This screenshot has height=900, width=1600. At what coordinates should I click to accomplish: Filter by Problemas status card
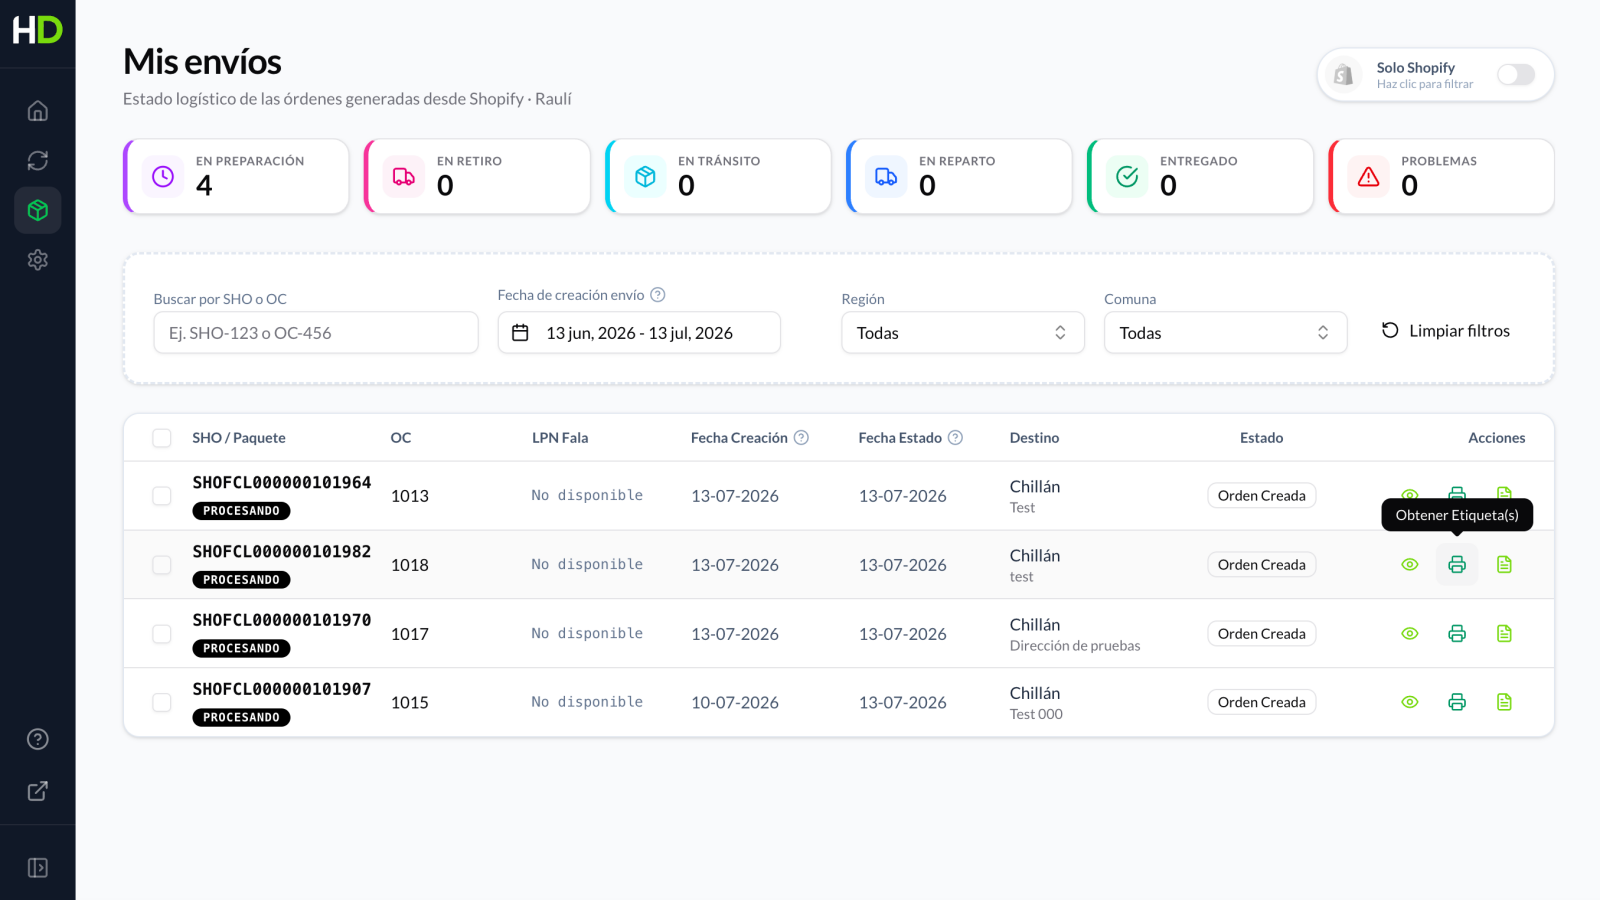tap(1442, 177)
